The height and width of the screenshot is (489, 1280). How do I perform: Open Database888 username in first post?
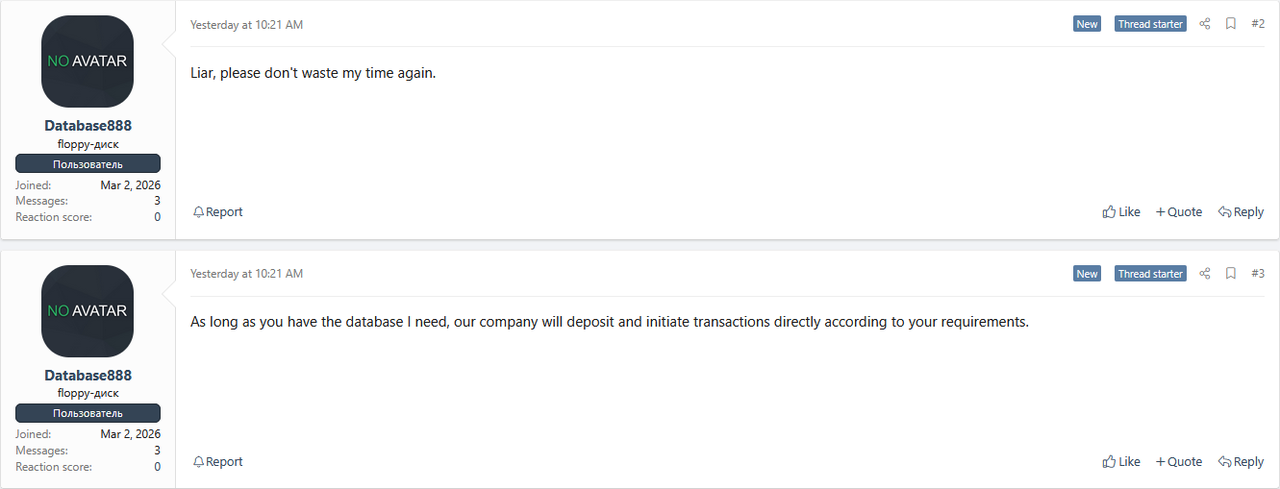(x=88, y=126)
